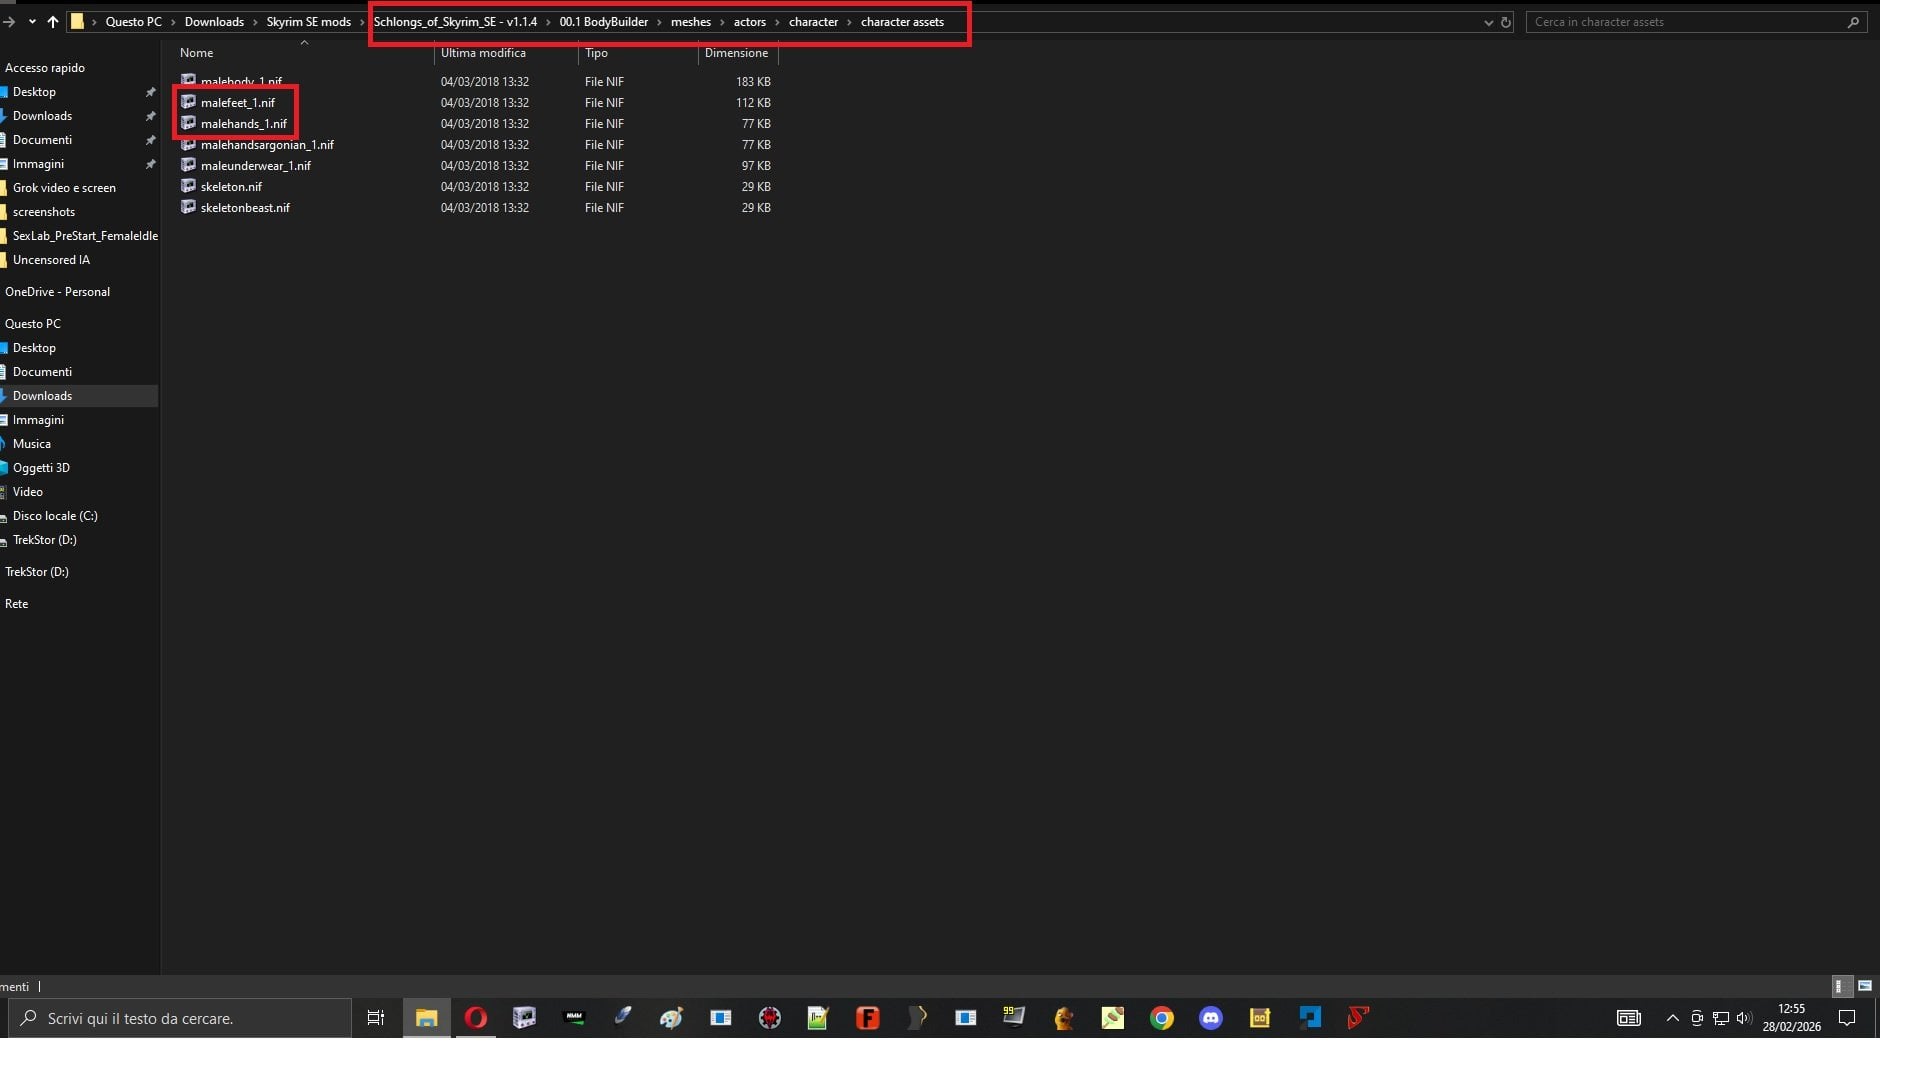
Task: Open the screenshots folder in sidebar
Action: tap(44, 212)
